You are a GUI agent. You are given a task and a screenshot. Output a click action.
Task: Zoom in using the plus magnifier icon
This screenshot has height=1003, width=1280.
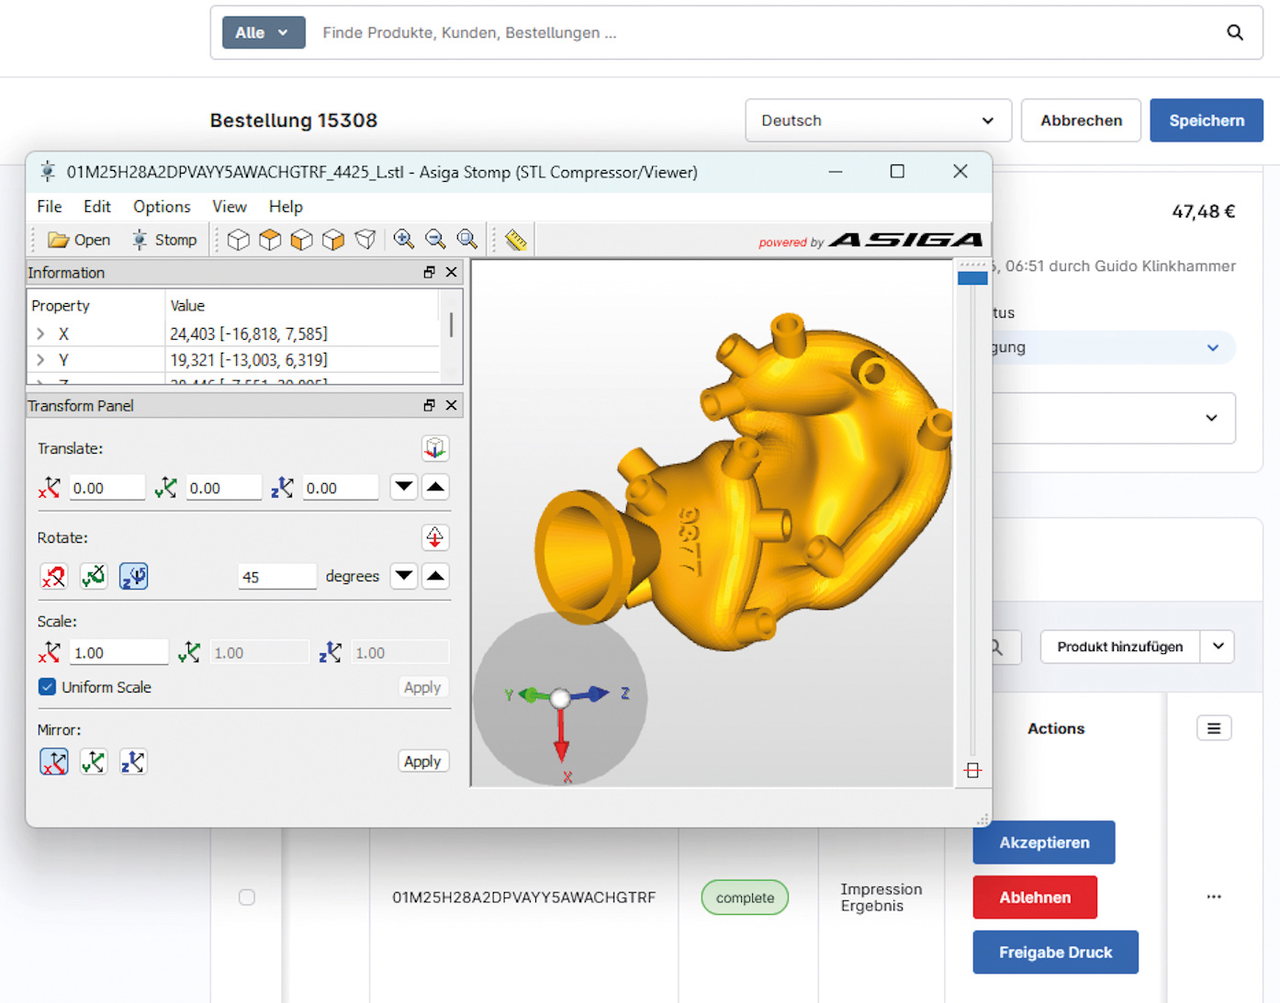(x=404, y=239)
